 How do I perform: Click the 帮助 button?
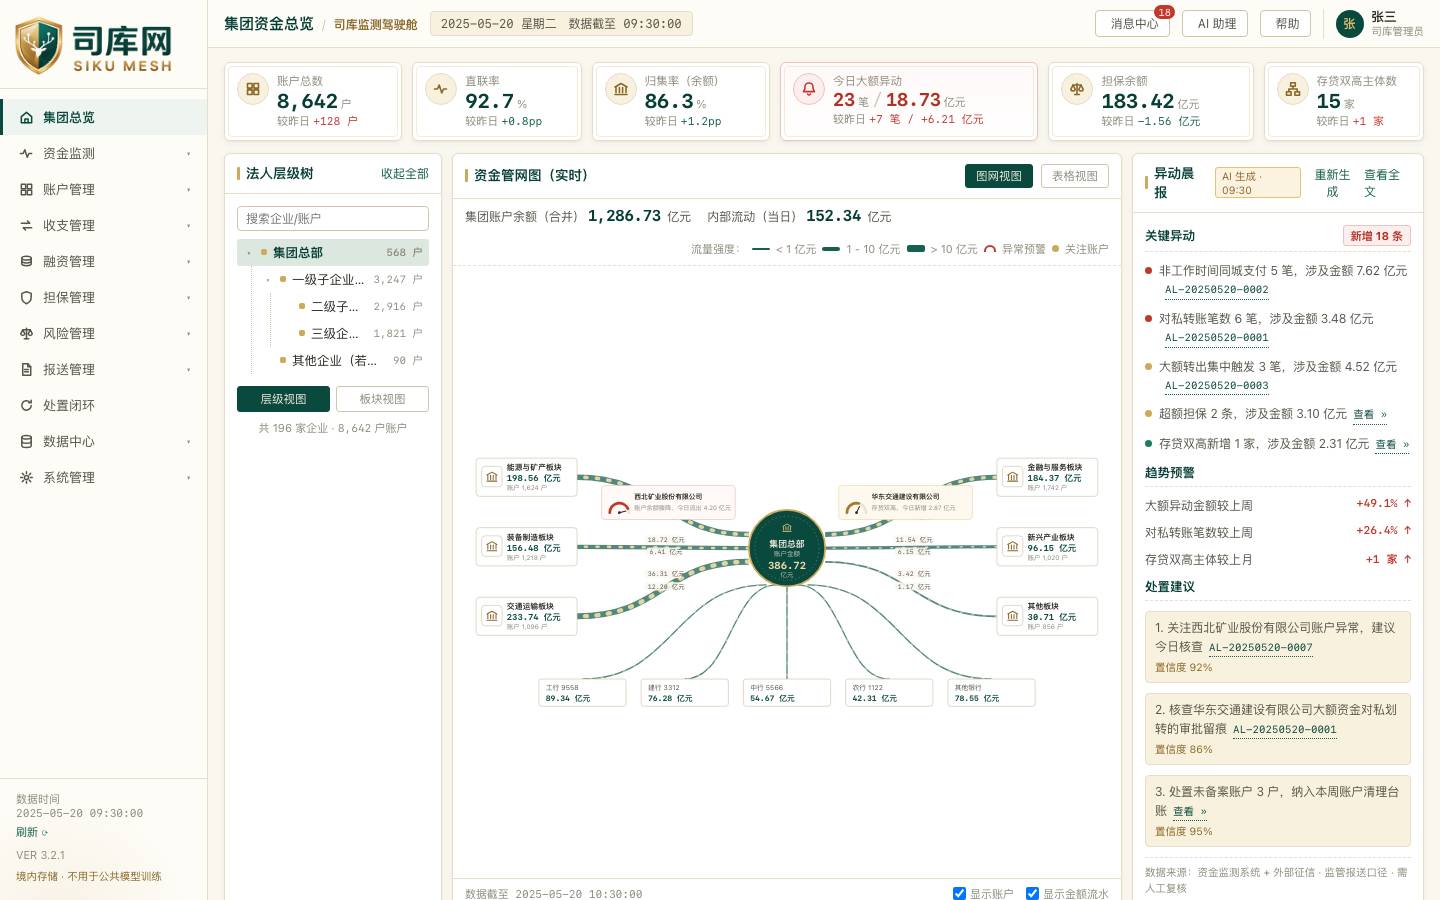tap(1286, 24)
